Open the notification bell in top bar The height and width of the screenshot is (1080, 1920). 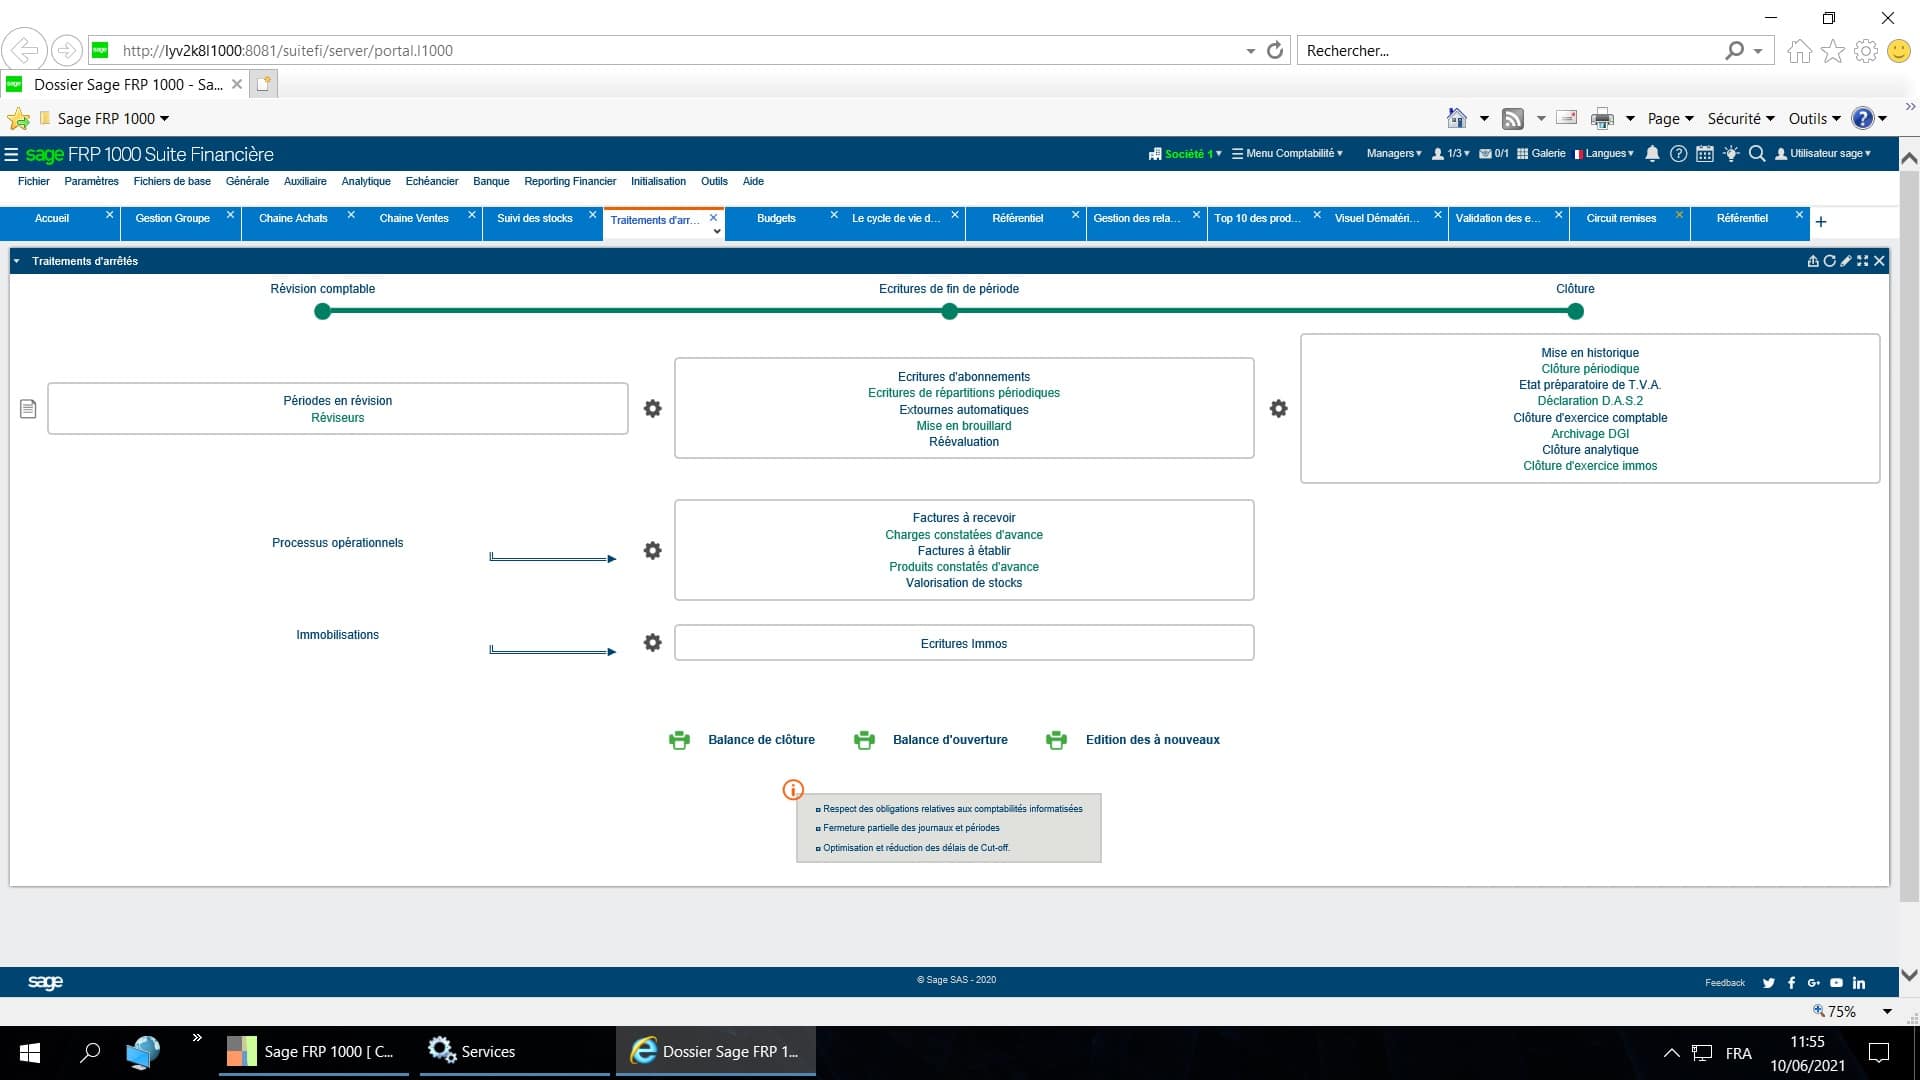pos(1652,154)
